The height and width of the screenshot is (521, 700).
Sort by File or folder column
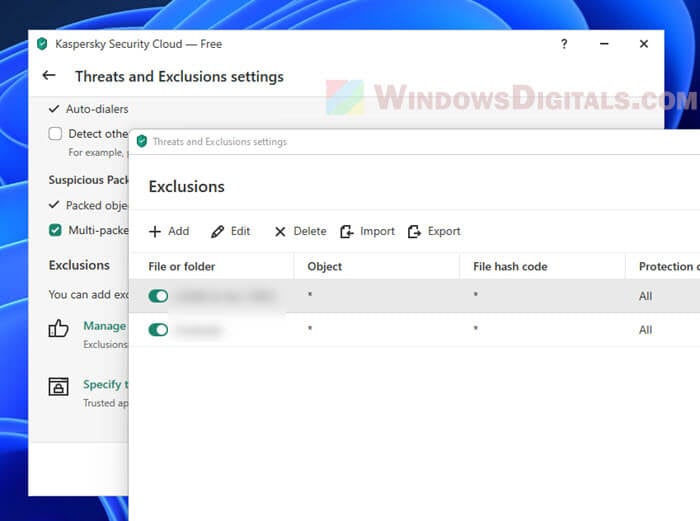[182, 267]
